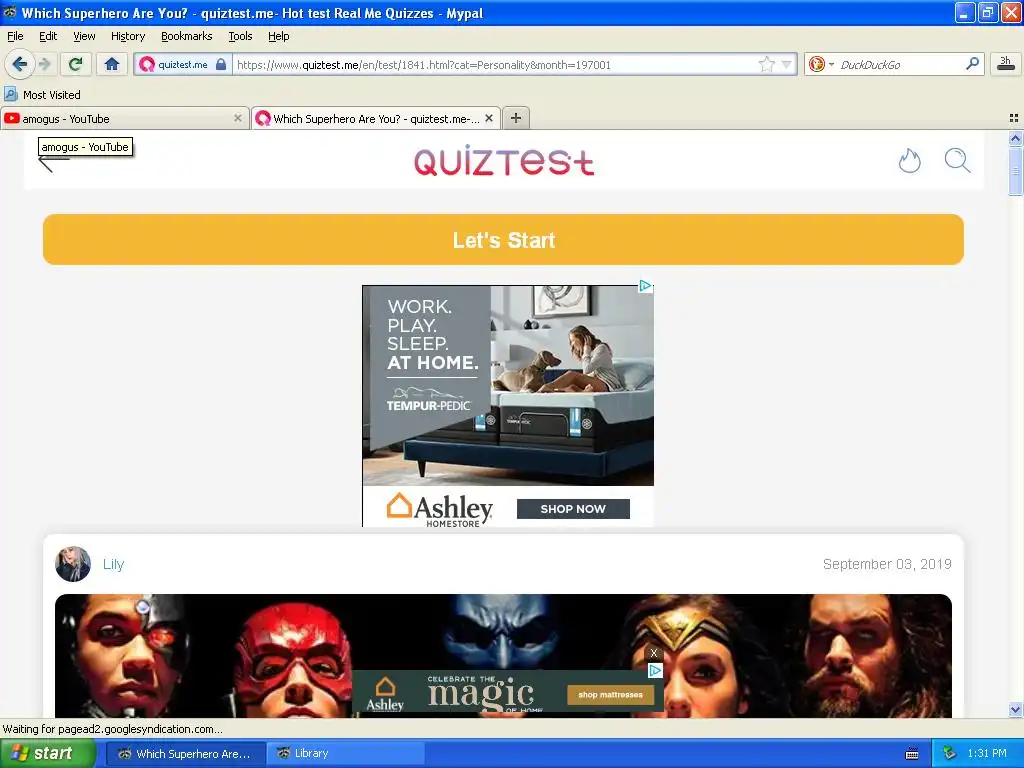The image size is (1024, 768).
Task: Click the URL address field
Action: 494,65
